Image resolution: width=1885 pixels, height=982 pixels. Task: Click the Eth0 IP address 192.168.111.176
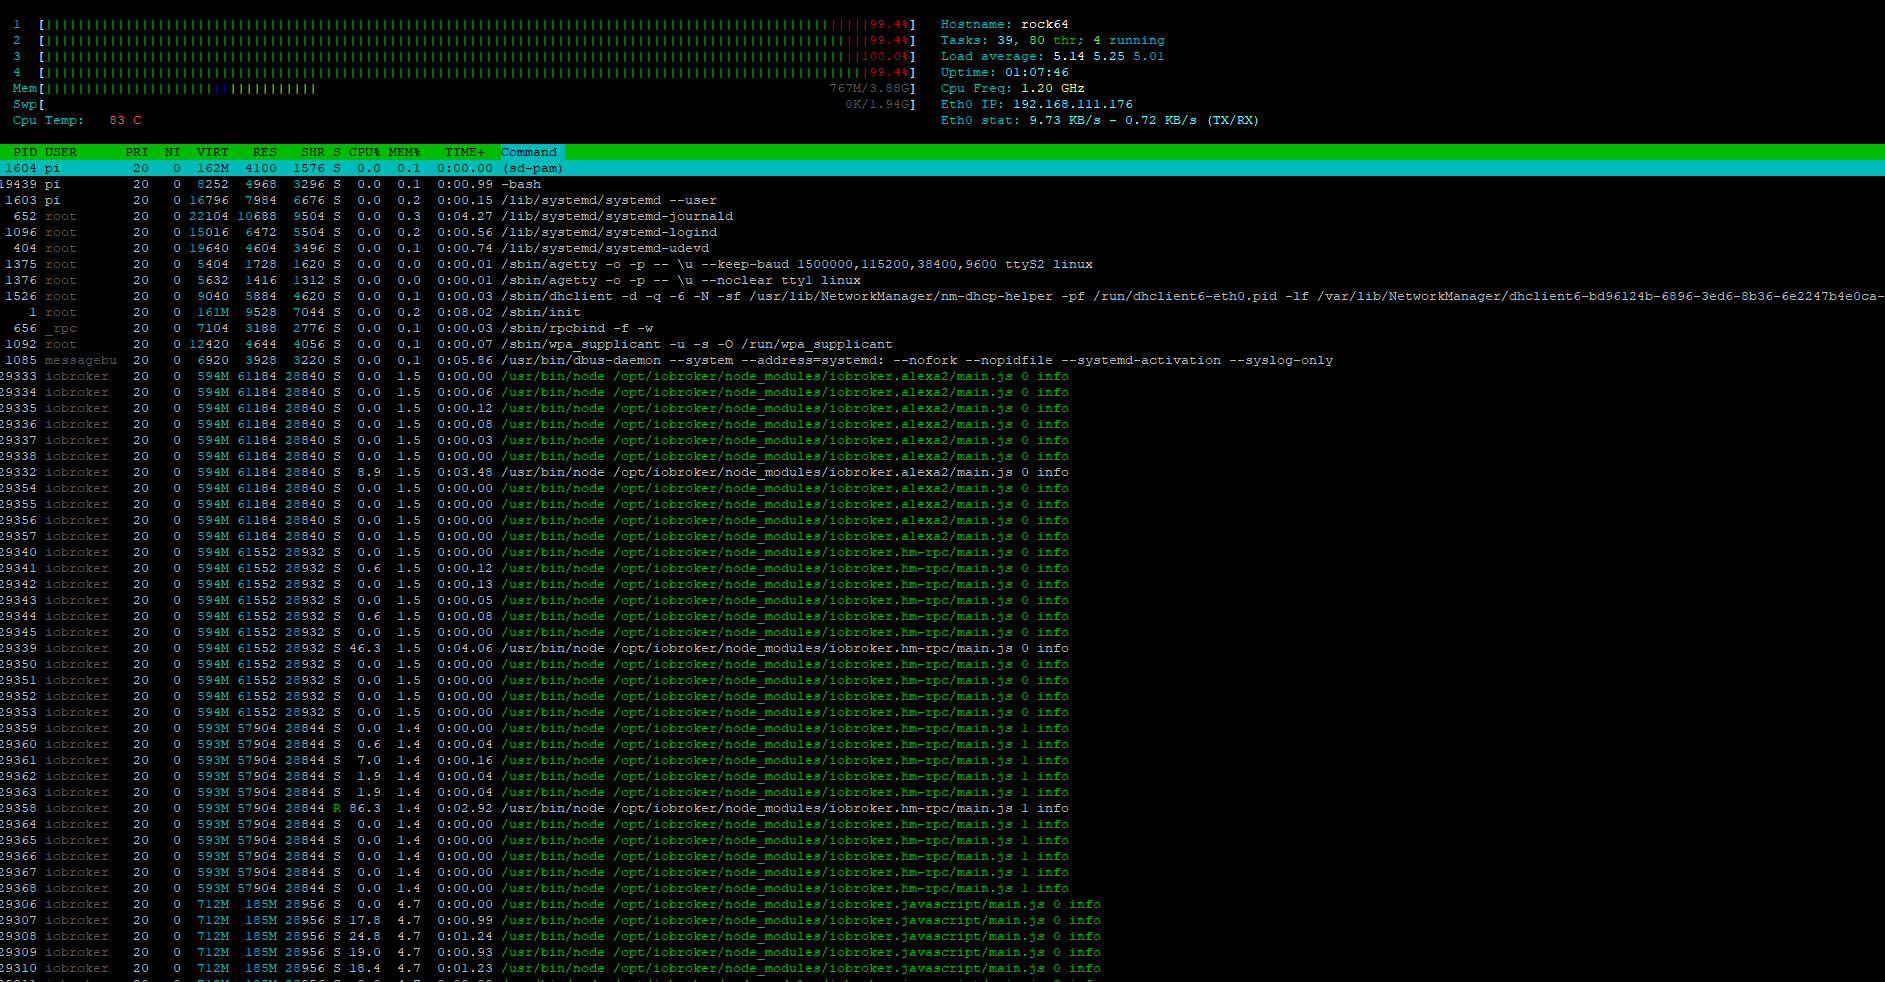1073,104
